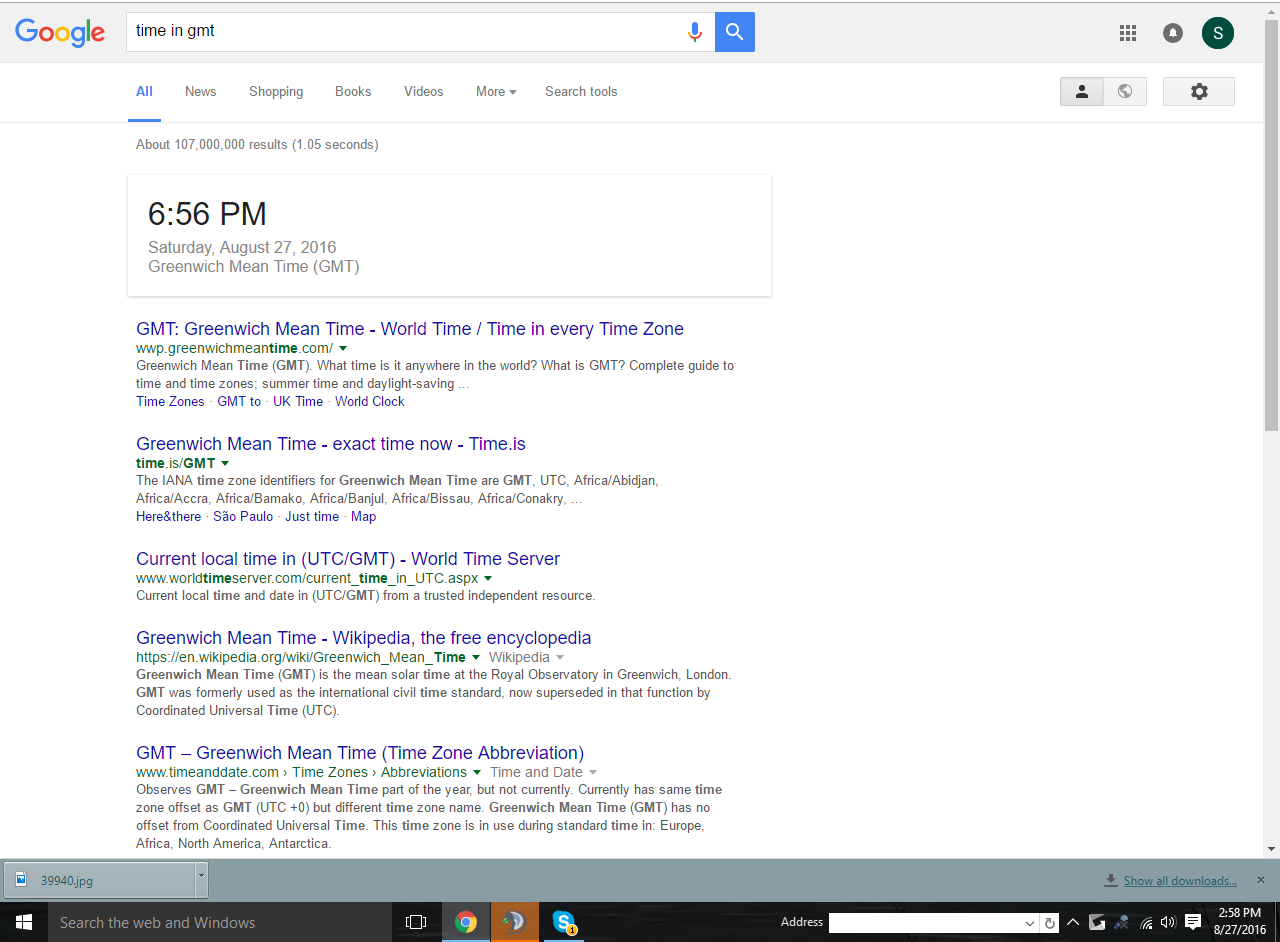Viewport: 1280px width, 942px height.
Task: Open the orange-highlighted app in the taskbar
Action: (x=515, y=922)
